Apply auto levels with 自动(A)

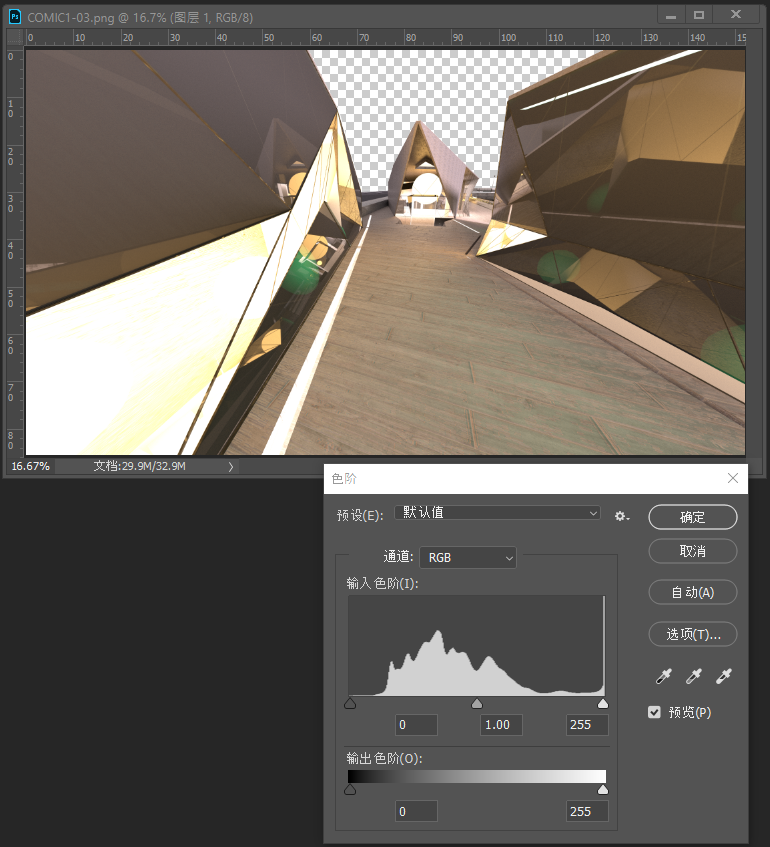click(x=692, y=592)
